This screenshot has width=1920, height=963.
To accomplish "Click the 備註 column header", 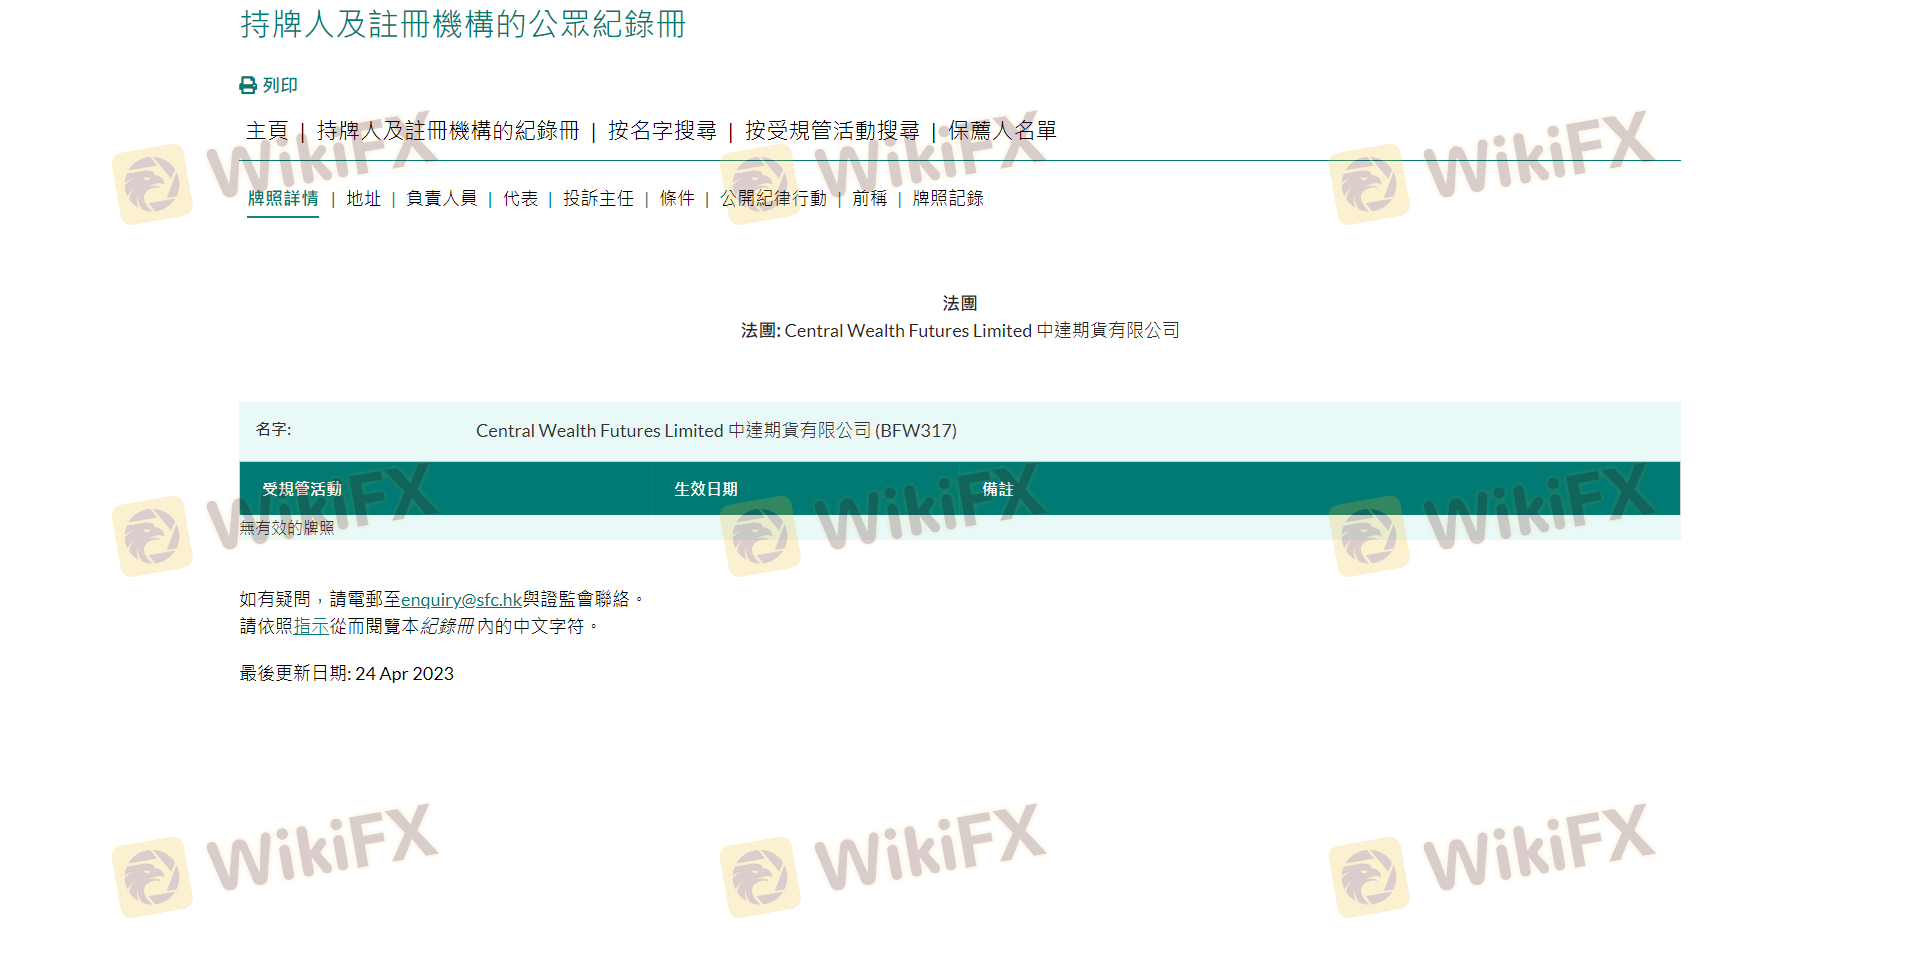I will [998, 489].
